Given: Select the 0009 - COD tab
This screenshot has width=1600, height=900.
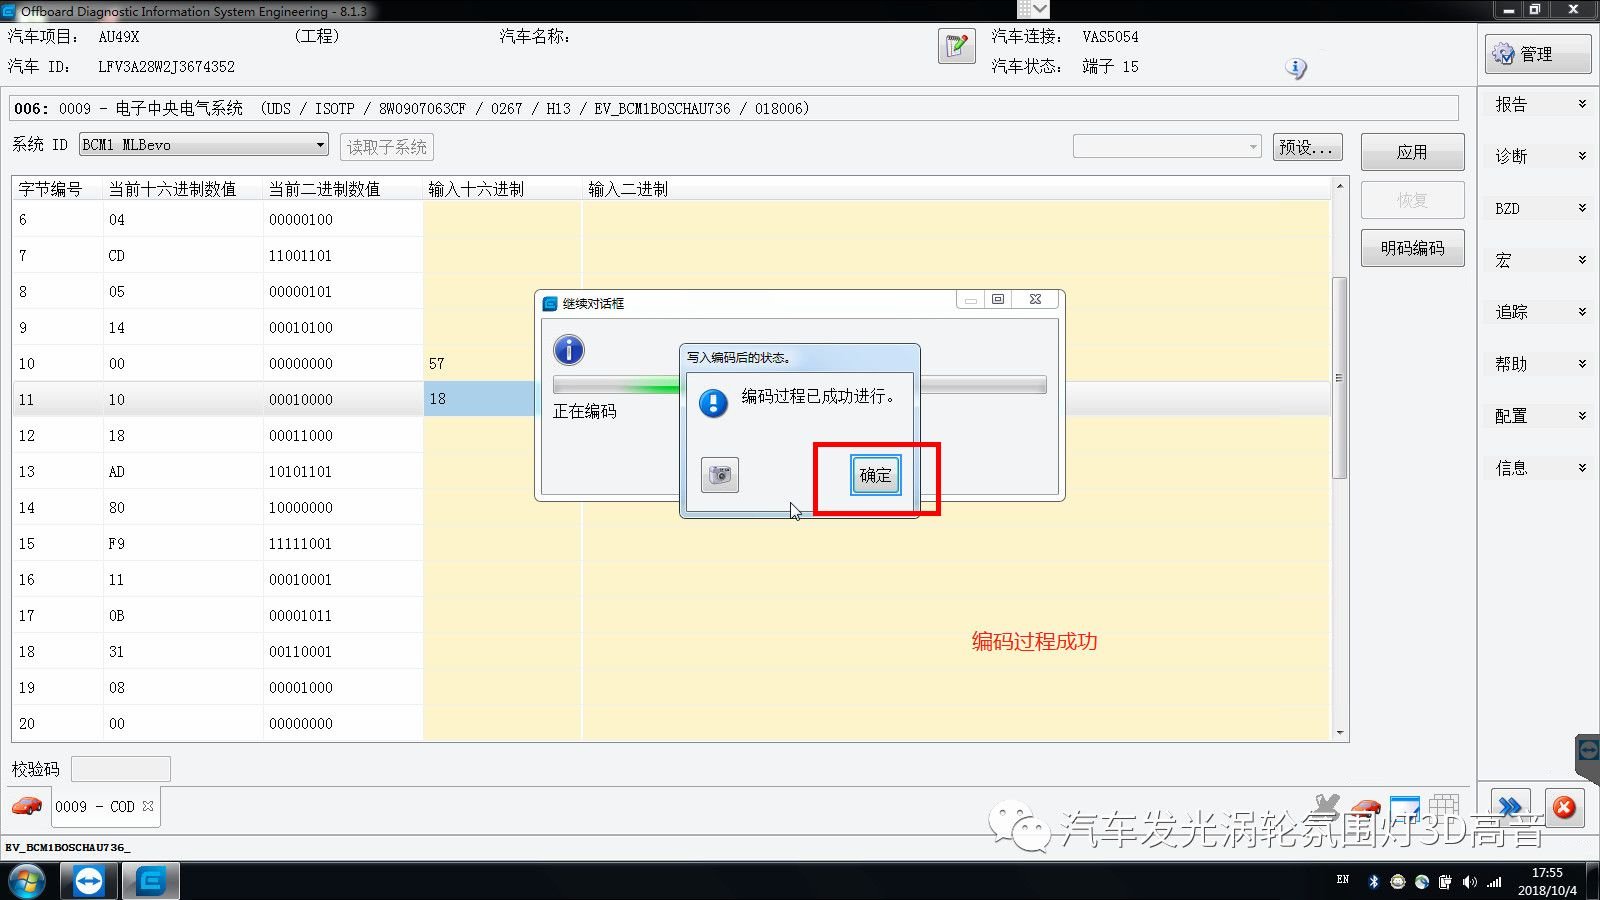Looking at the screenshot, I should (95, 807).
